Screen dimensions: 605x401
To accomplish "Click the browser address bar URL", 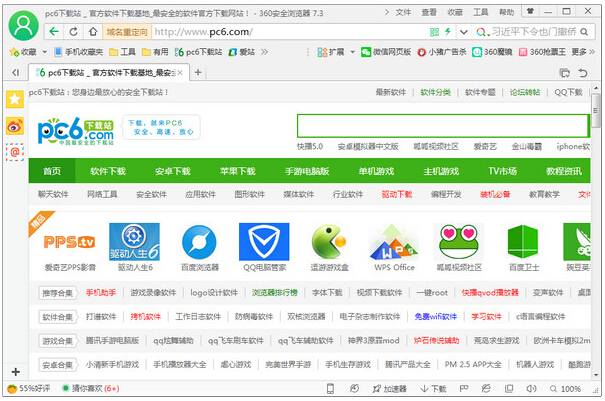I will coord(203,32).
